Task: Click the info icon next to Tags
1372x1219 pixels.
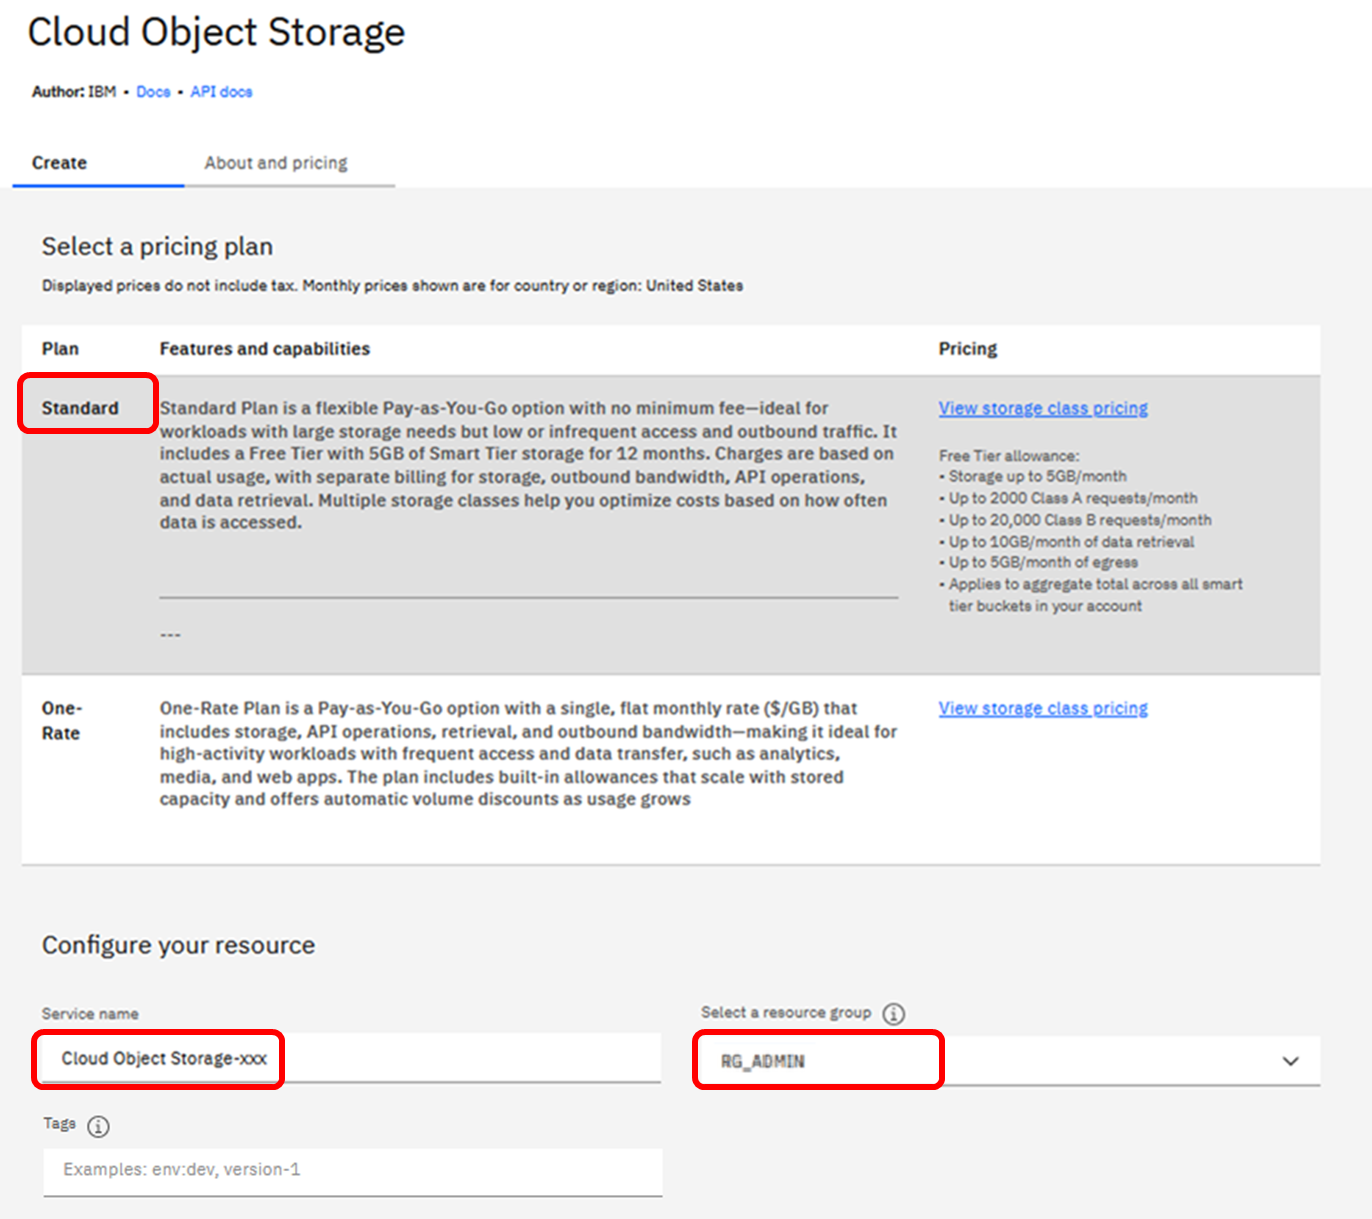Action: pos(98,1126)
